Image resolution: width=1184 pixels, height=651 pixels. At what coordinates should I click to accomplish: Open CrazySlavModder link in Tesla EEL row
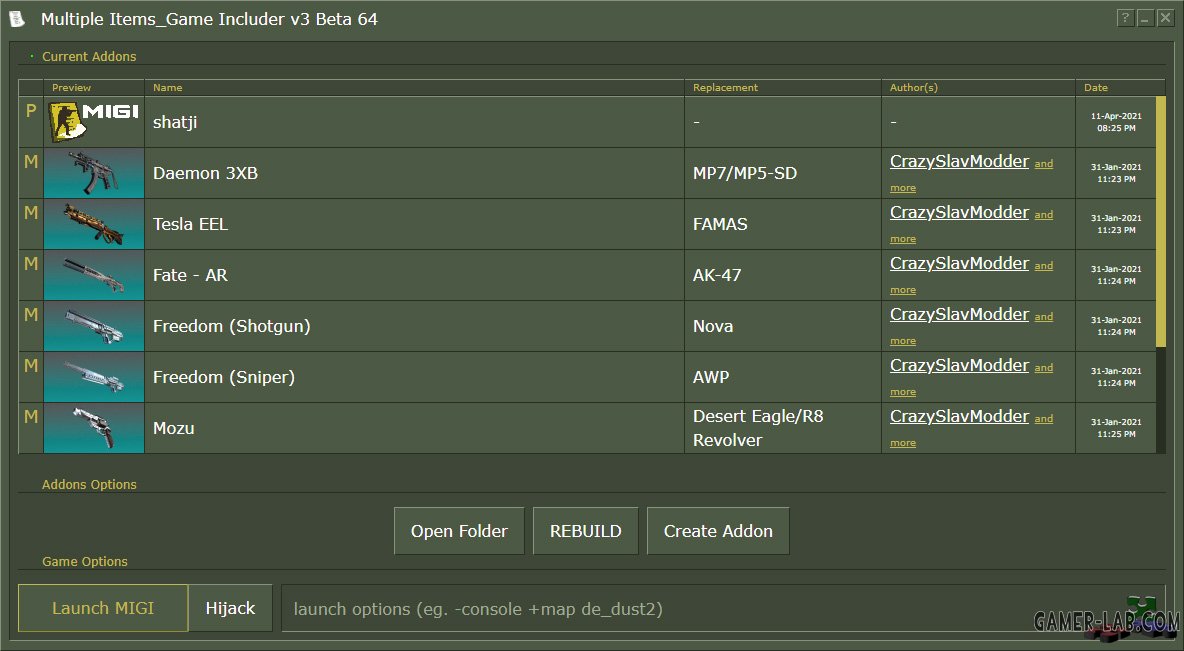(959, 213)
